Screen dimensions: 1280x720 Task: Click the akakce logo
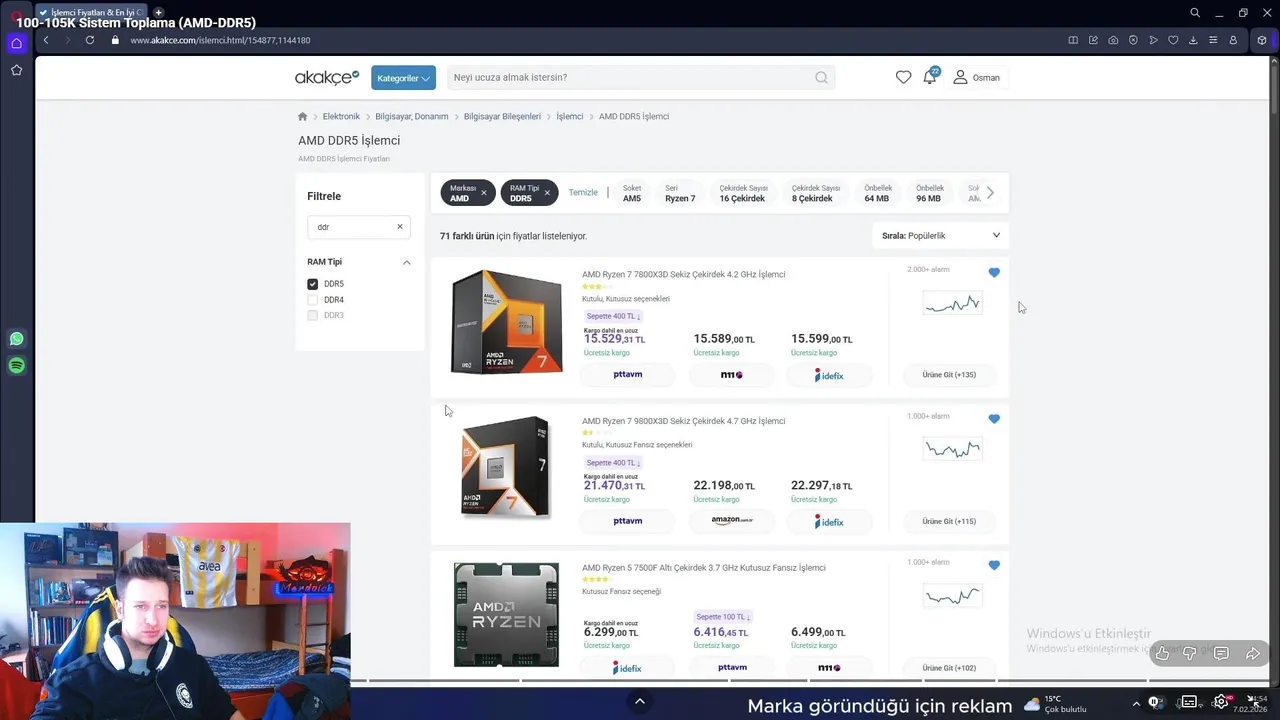tap(327, 77)
